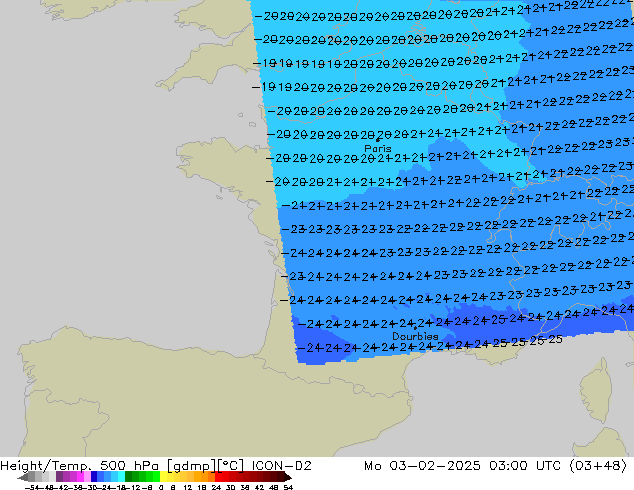Click the Dourbies city label
The image size is (634, 490).
(x=415, y=336)
